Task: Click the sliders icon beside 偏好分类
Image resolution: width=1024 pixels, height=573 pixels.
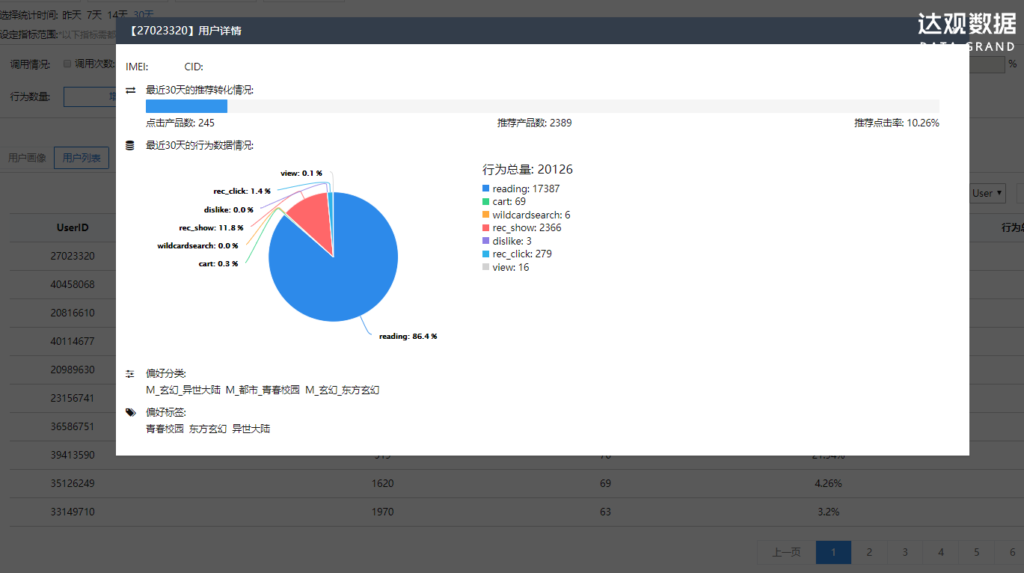Action: (130, 373)
